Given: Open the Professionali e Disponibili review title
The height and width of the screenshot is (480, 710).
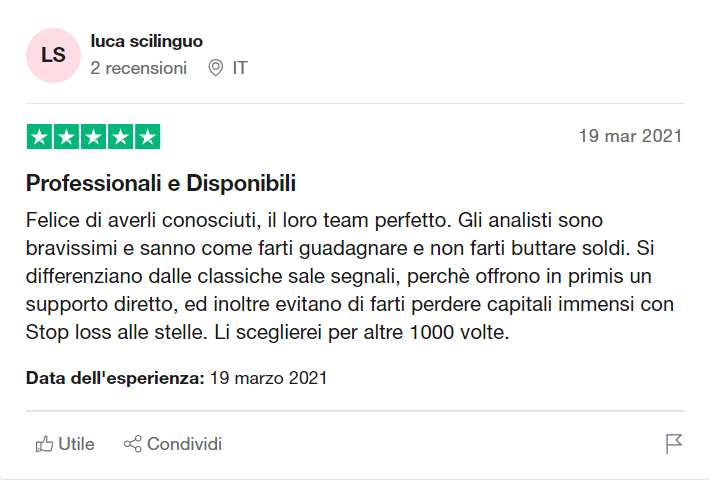Looking at the screenshot, I should click(161, 184).
